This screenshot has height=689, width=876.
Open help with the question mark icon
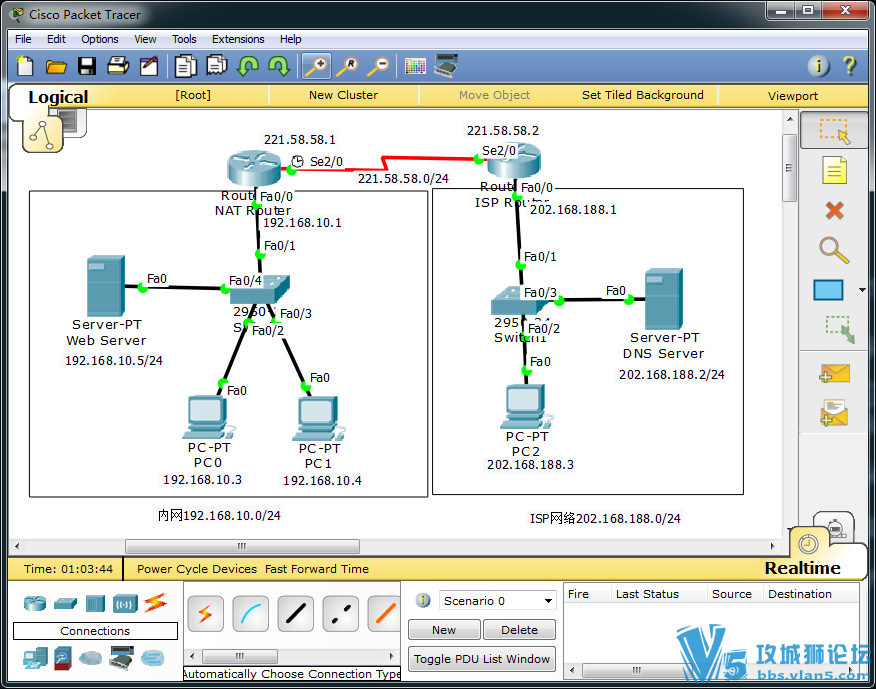pyautogui.click(x=849, y=66)
